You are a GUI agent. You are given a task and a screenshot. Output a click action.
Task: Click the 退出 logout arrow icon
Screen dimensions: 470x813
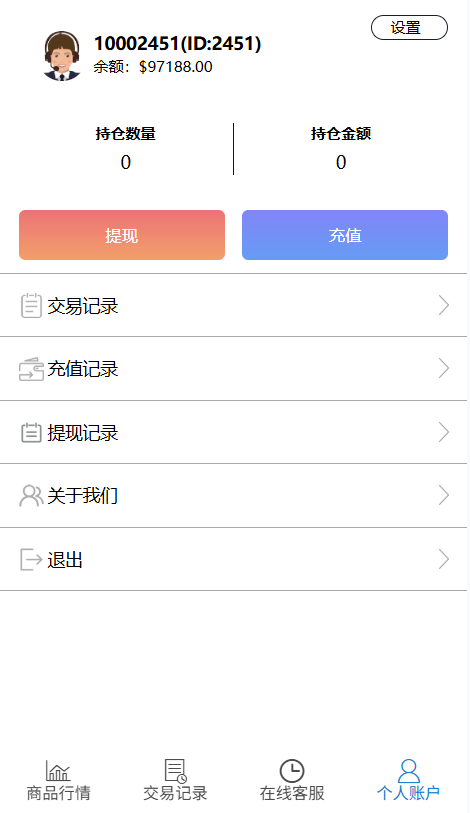(x=31, y=559)
